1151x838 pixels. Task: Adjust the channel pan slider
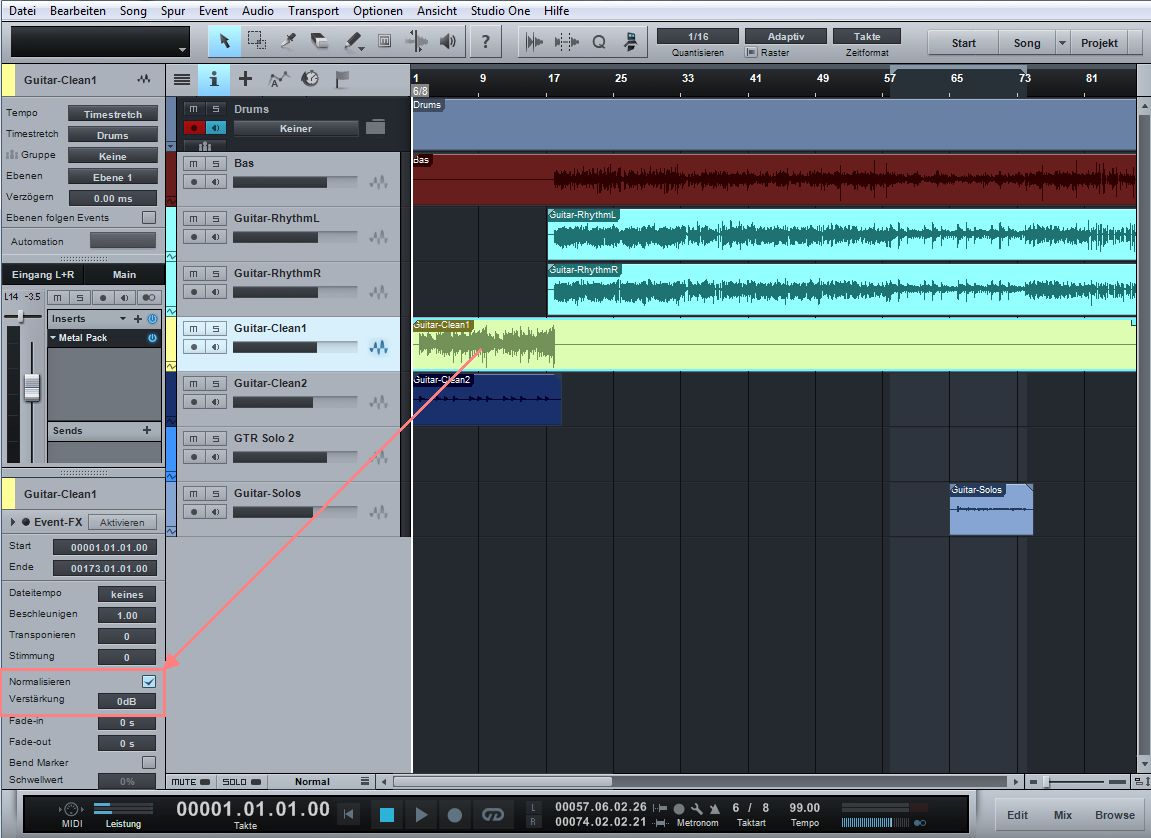tap(21, 316)
